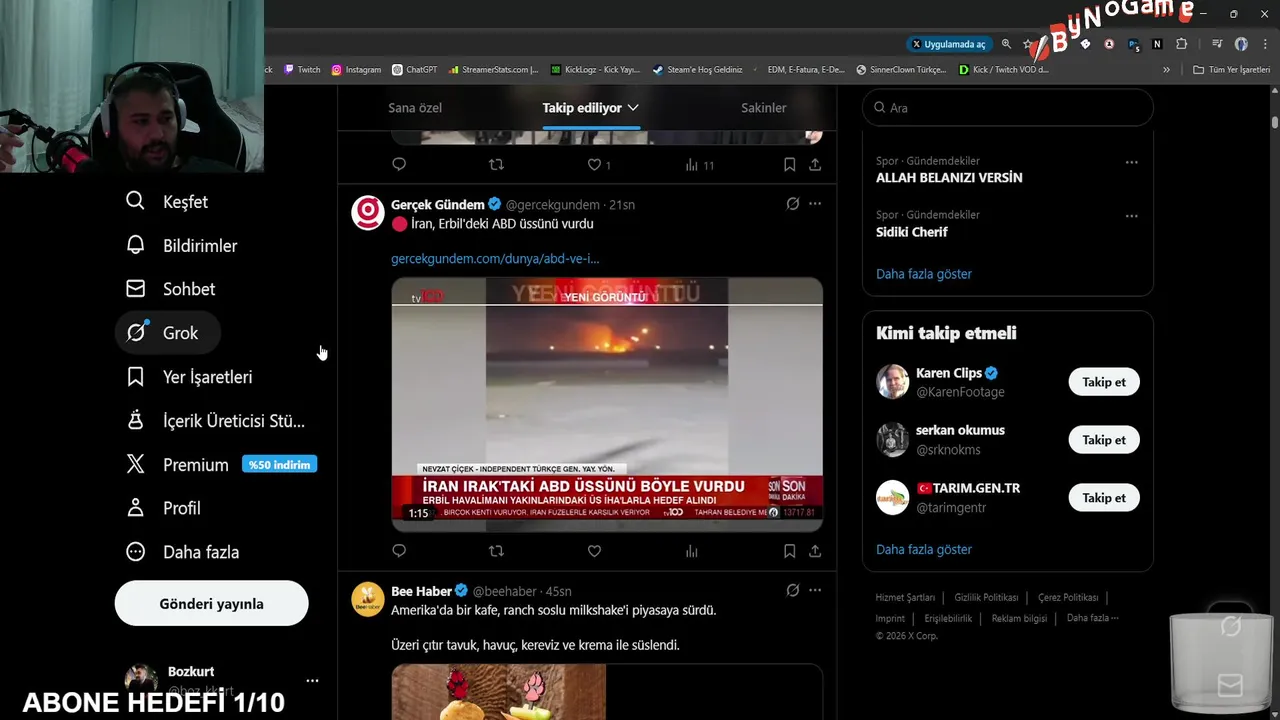This screenshot has height=720, width=1280.
Task: Like the post showing 1 like
Action: (598, 165)
